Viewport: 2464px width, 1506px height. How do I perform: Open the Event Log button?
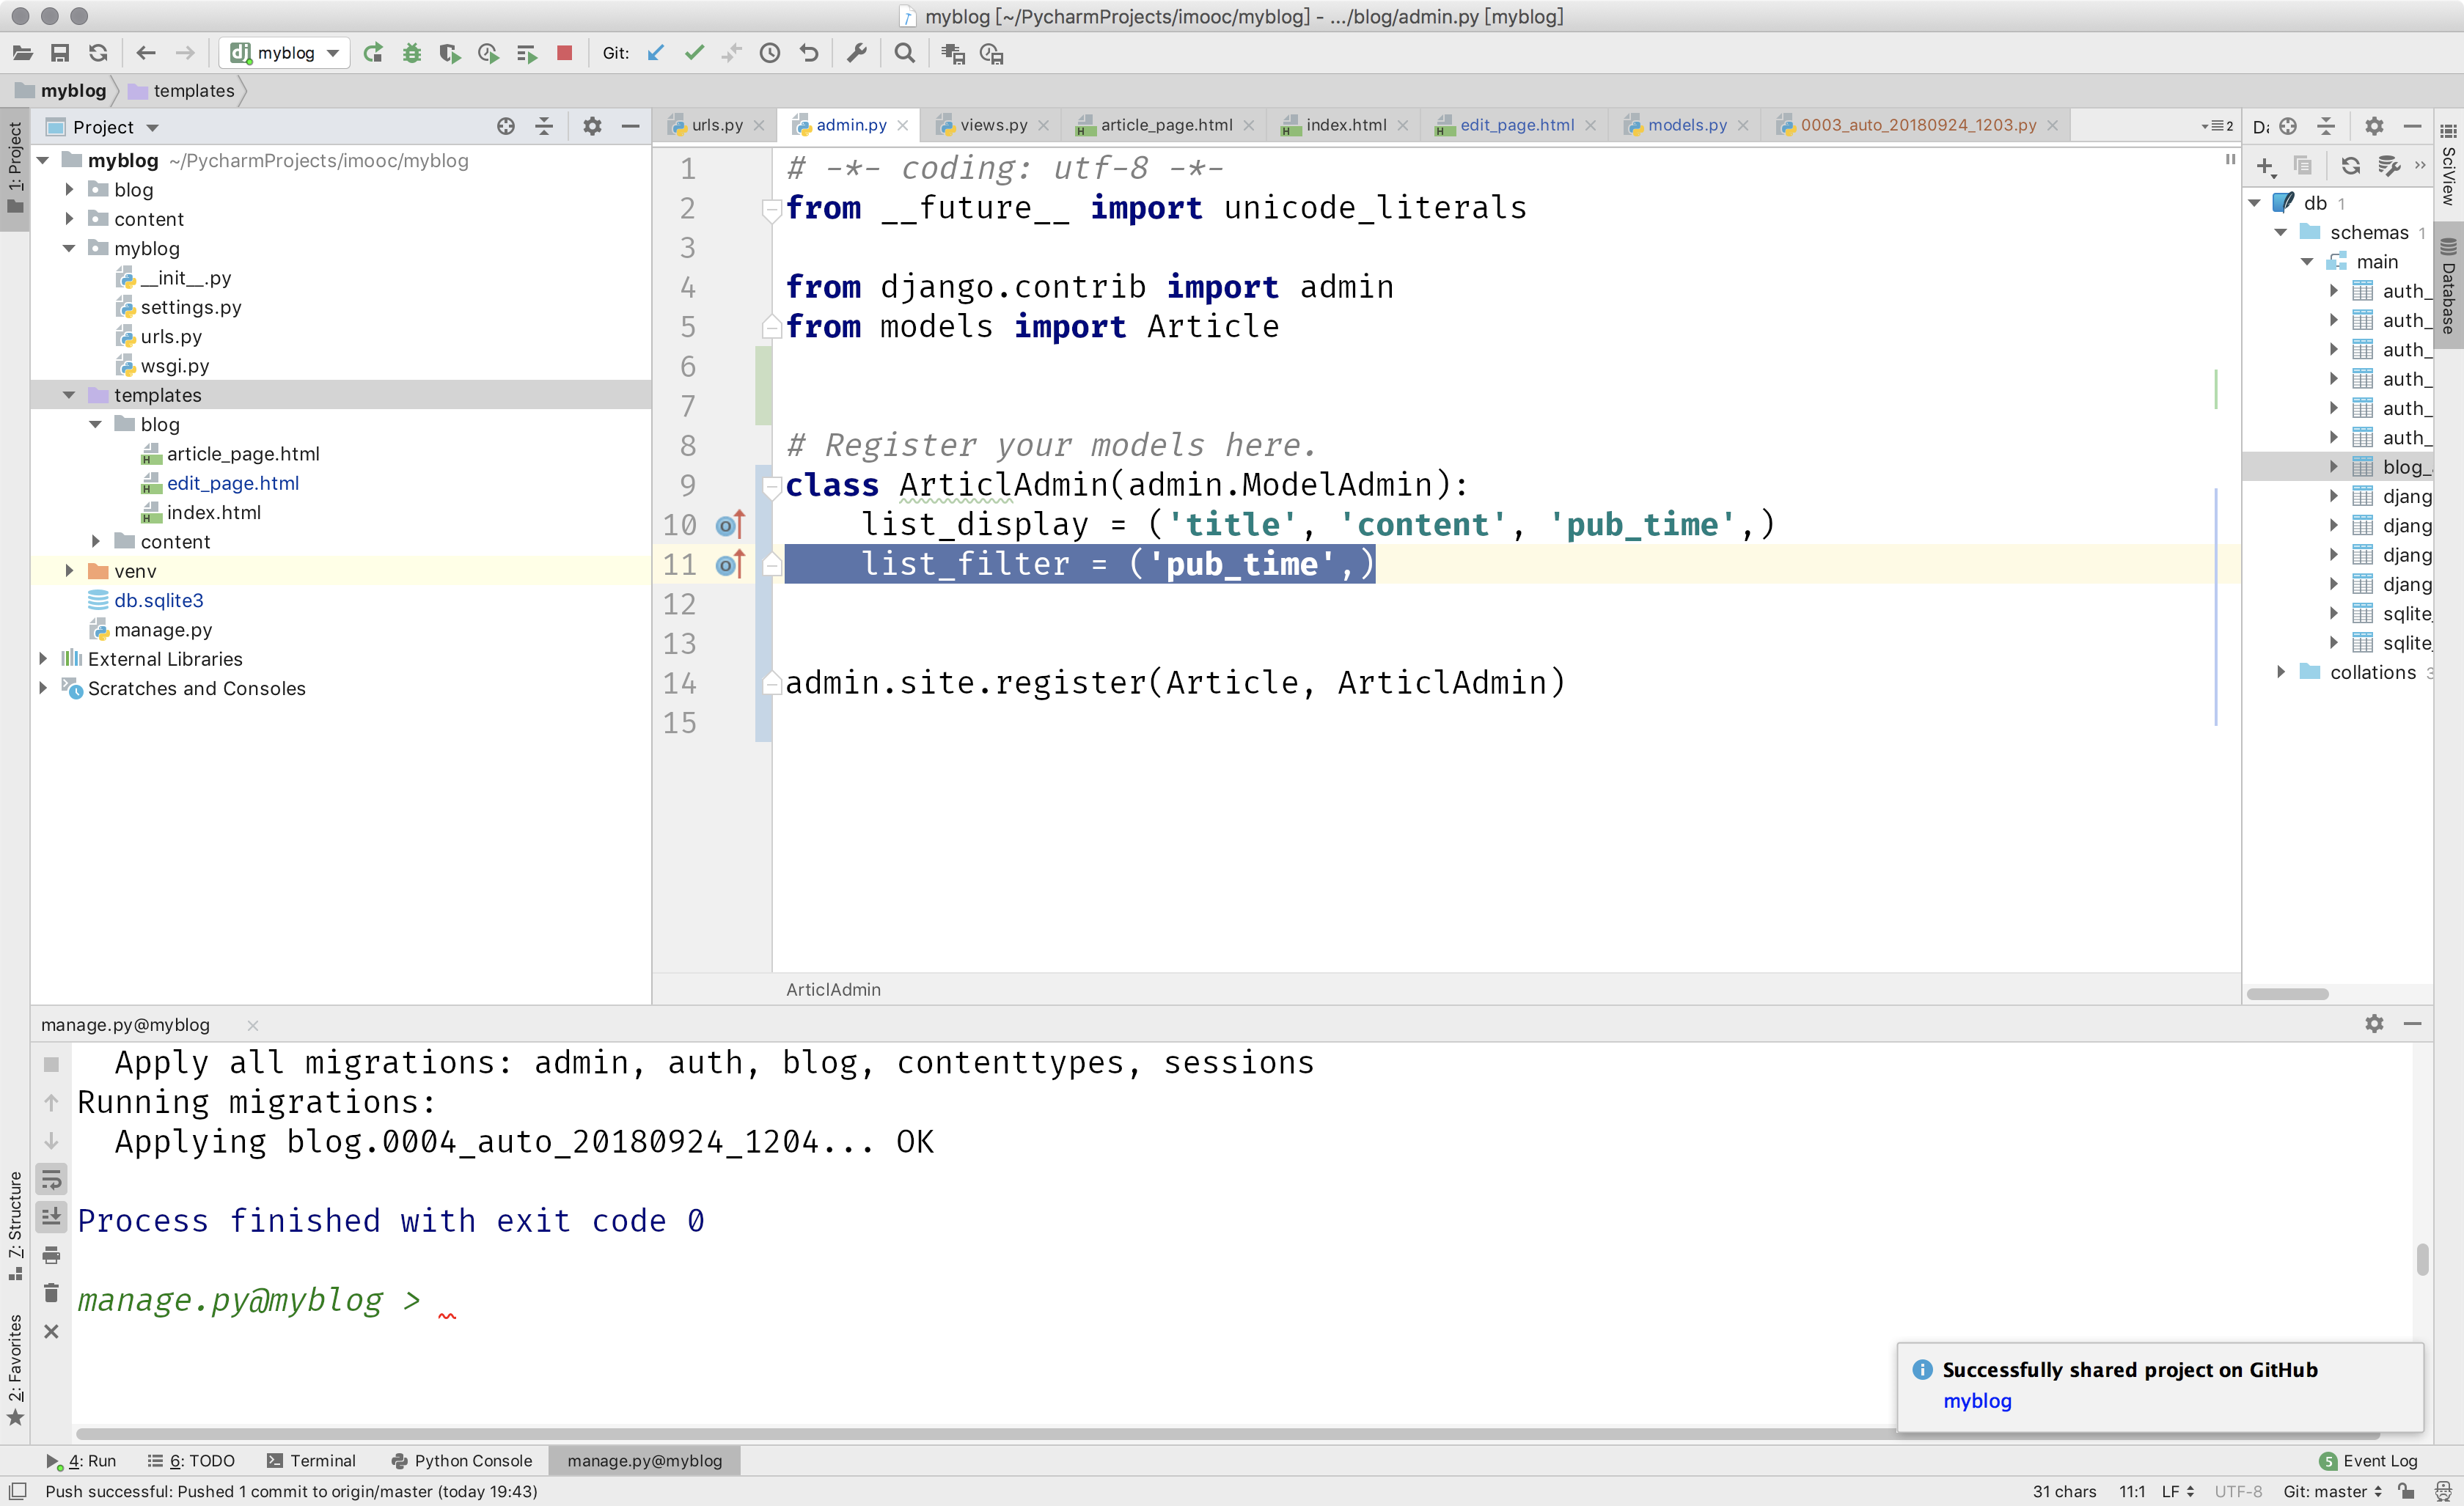pos(2367,1460)
